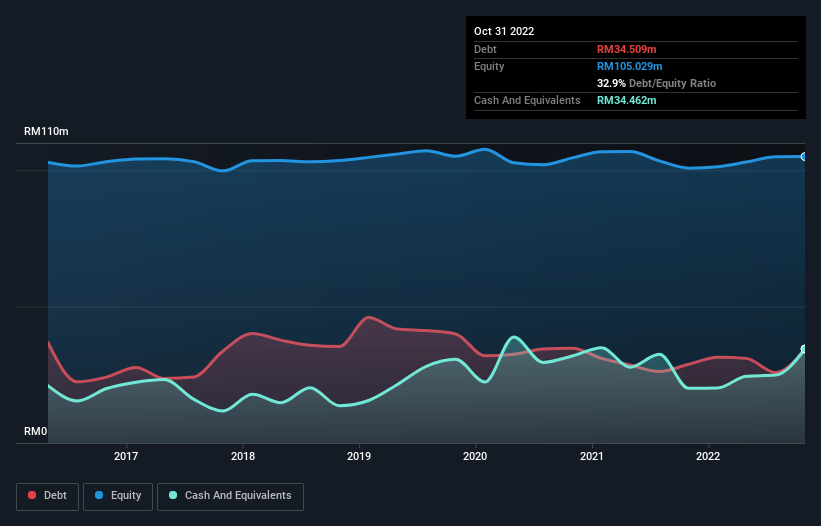
Task: Click the 2017 x-axis label
Action: [x=126, y=456]
